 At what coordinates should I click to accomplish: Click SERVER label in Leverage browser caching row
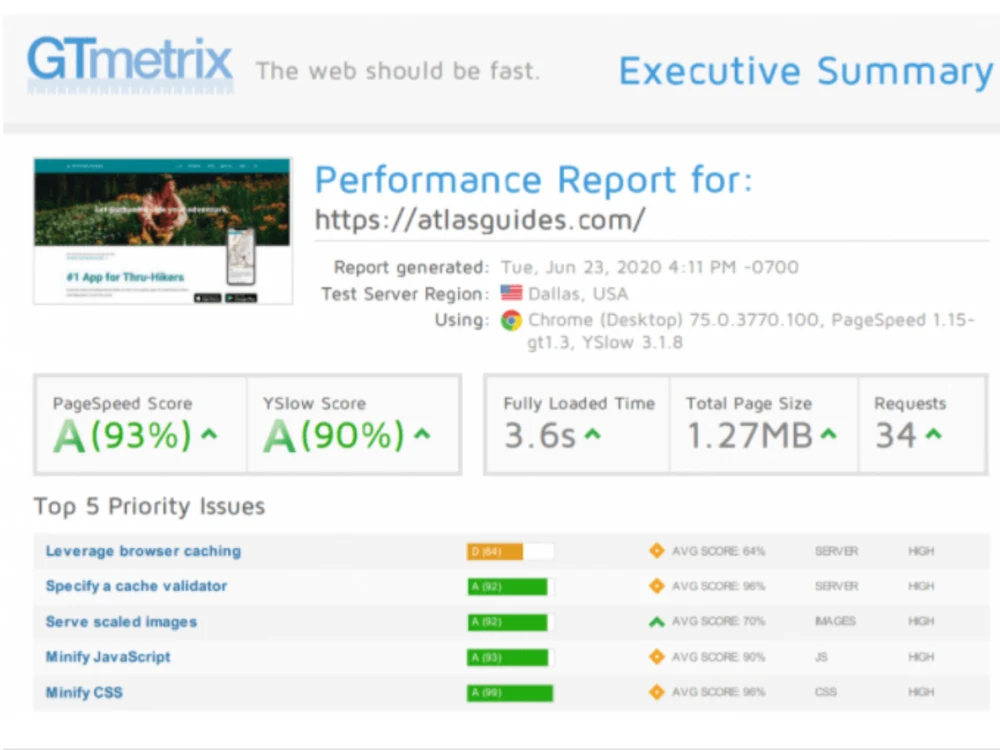coord(836,551)
